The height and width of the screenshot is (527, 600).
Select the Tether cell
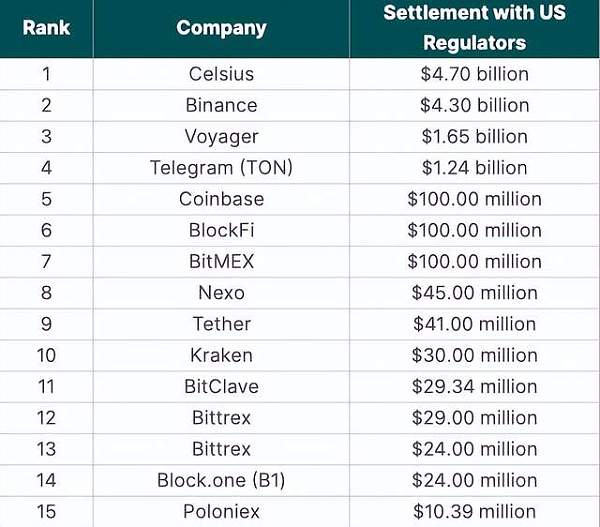(221, 324)
